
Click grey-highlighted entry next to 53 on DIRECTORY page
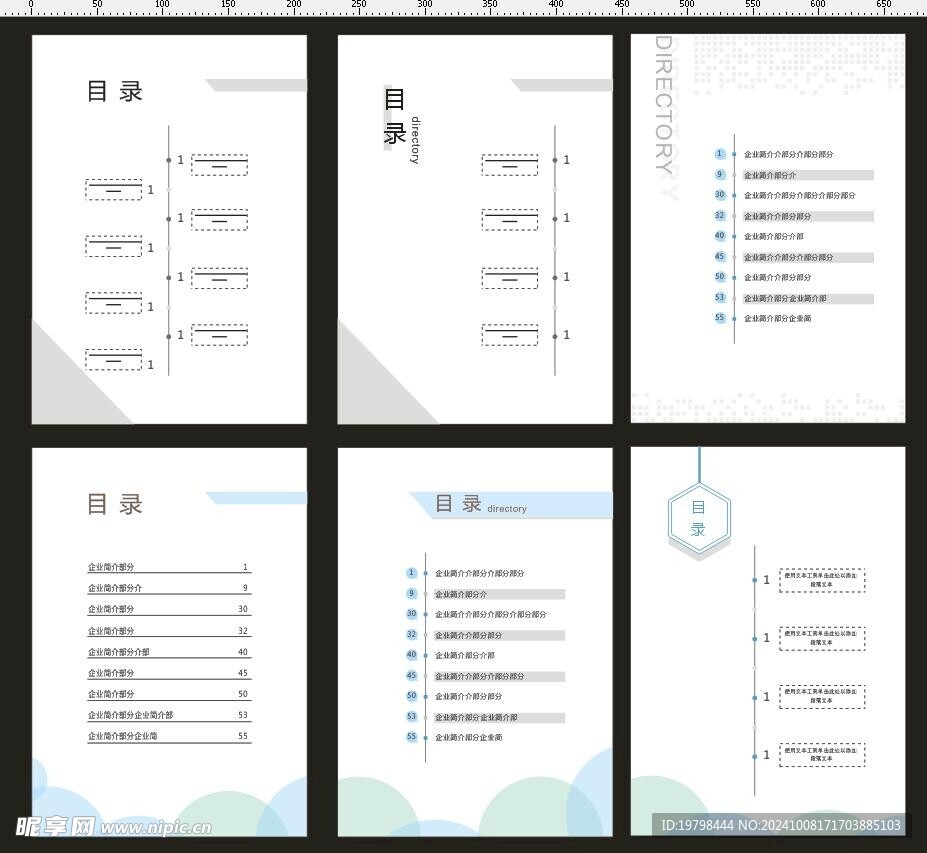(x=808, y=299)
